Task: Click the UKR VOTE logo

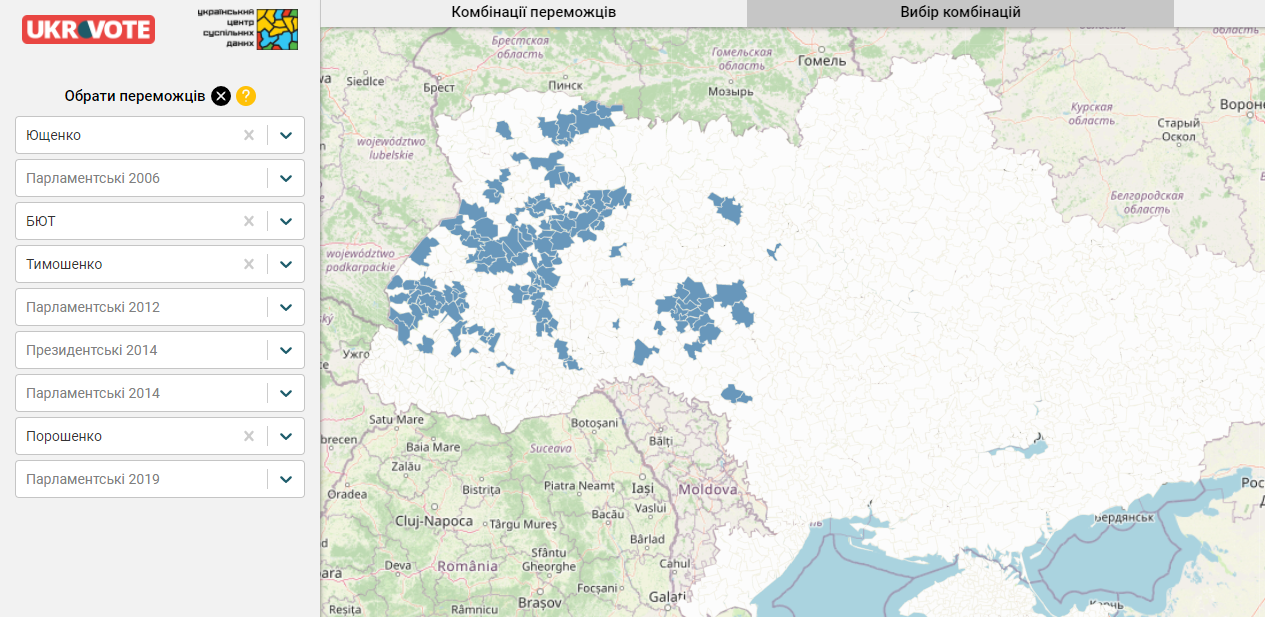Action: coord(88,30)
